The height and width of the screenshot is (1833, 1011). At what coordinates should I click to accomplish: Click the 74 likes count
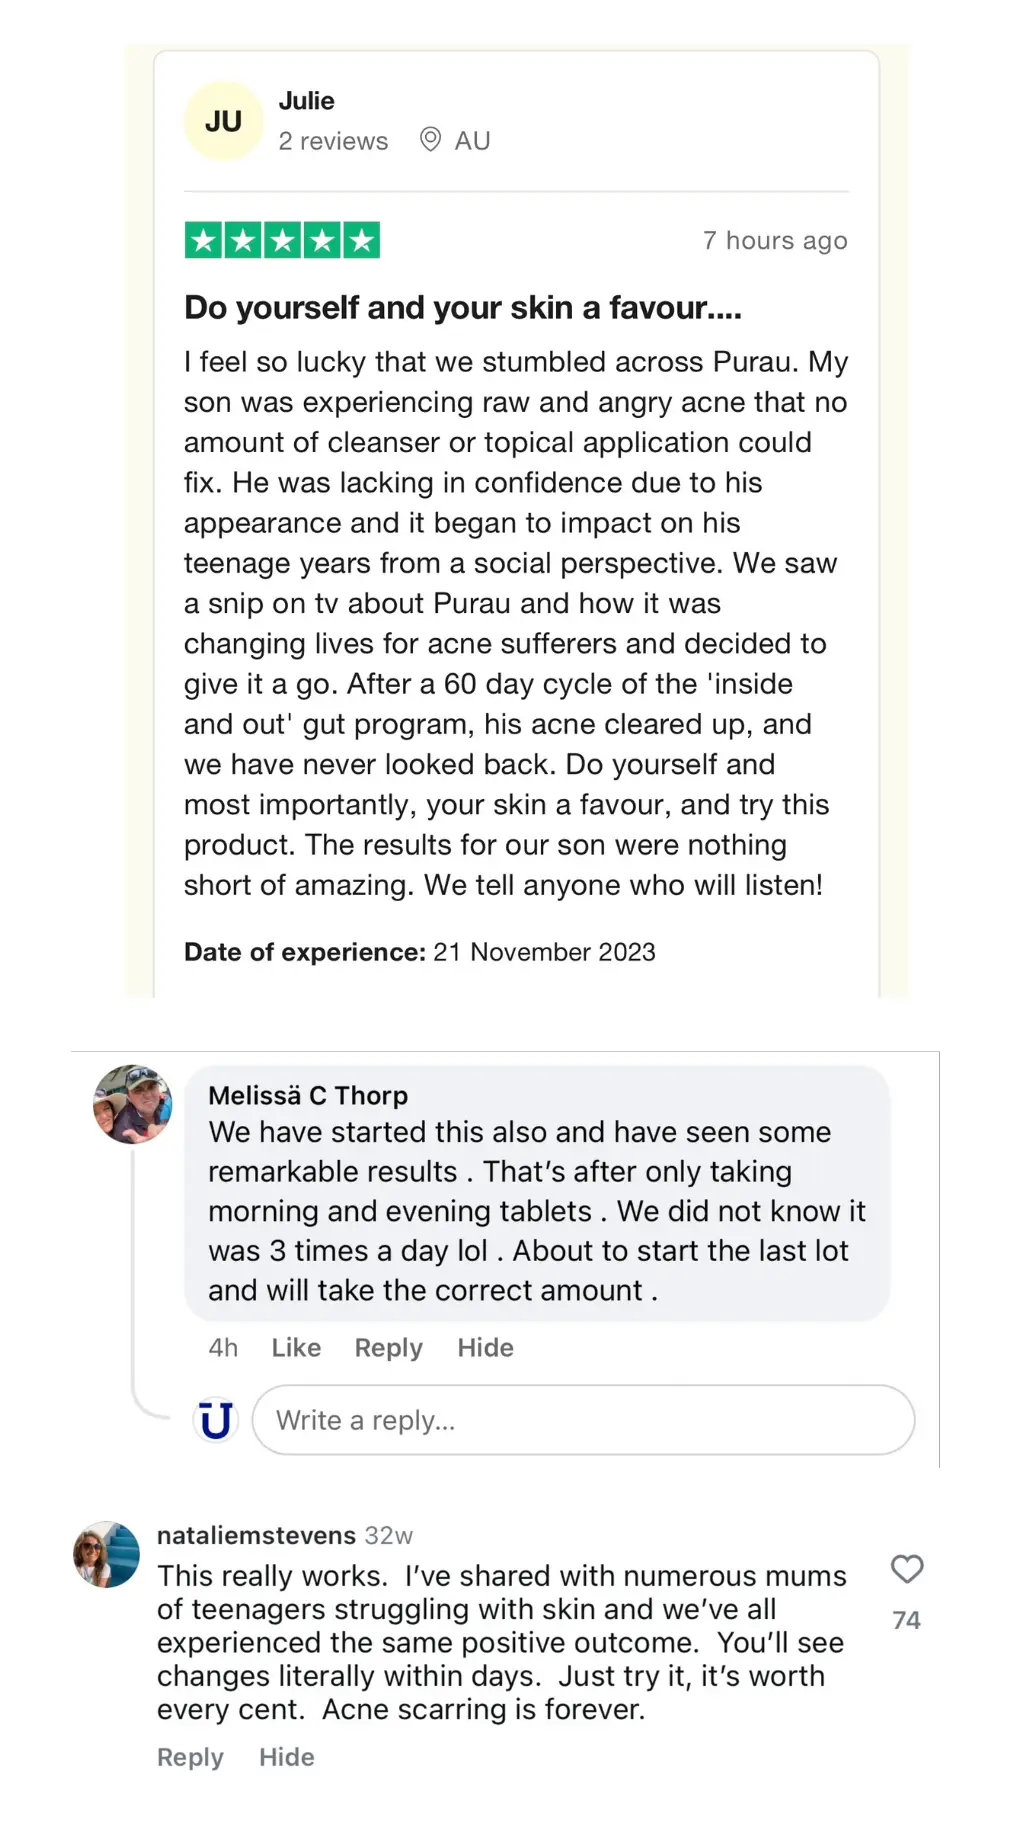pos(906,1620)
